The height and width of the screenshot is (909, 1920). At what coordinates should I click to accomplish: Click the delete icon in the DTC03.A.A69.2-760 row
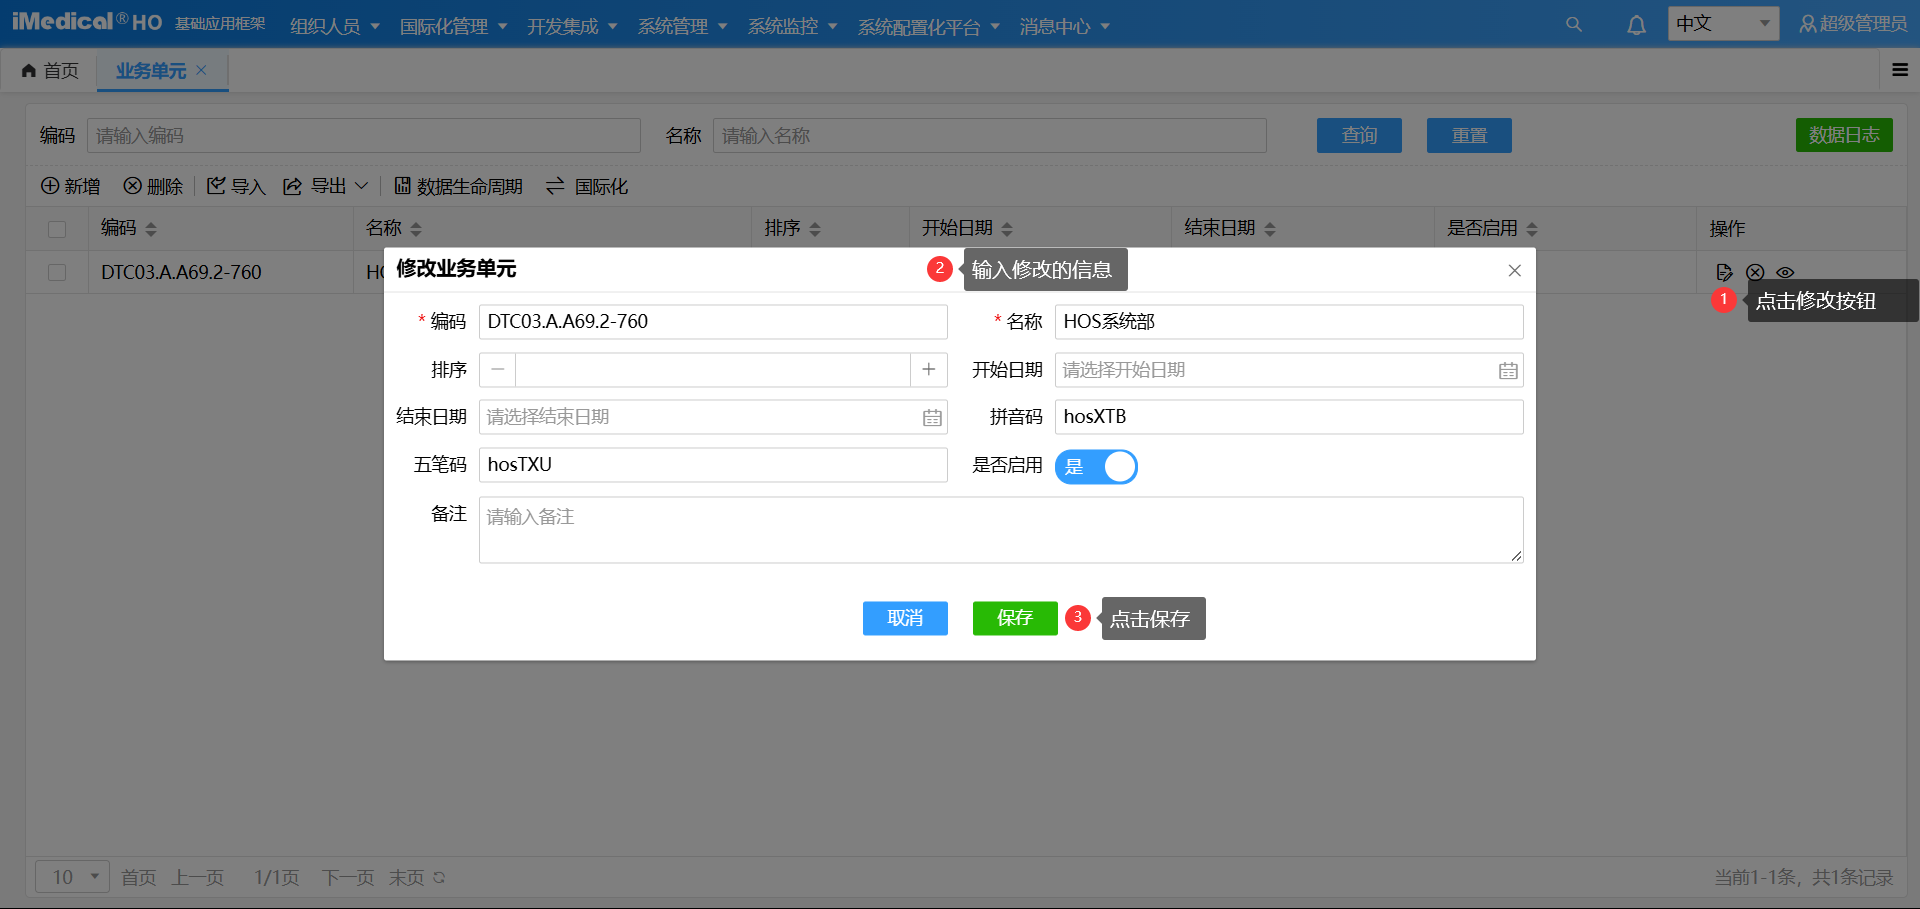click(1755, 272)
